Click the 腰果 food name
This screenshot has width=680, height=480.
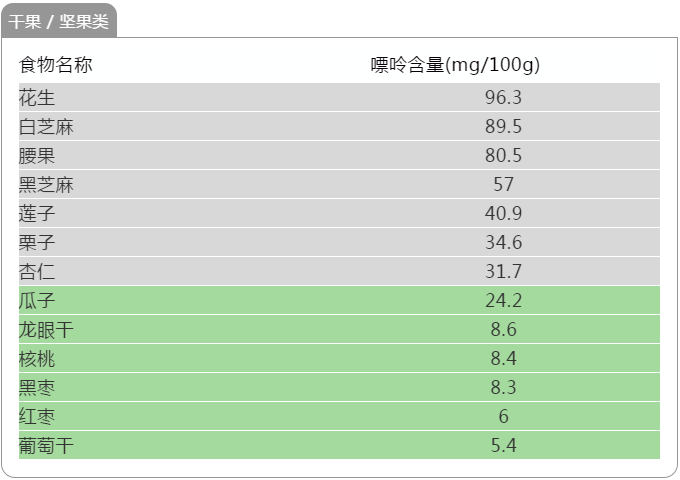(x=37, y=156)
